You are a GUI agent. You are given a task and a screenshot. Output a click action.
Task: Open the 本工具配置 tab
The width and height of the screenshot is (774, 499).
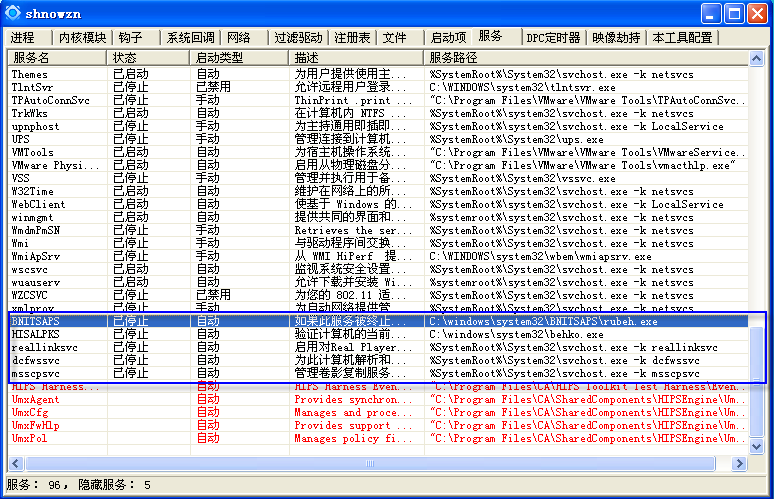(x=683, y=38)
